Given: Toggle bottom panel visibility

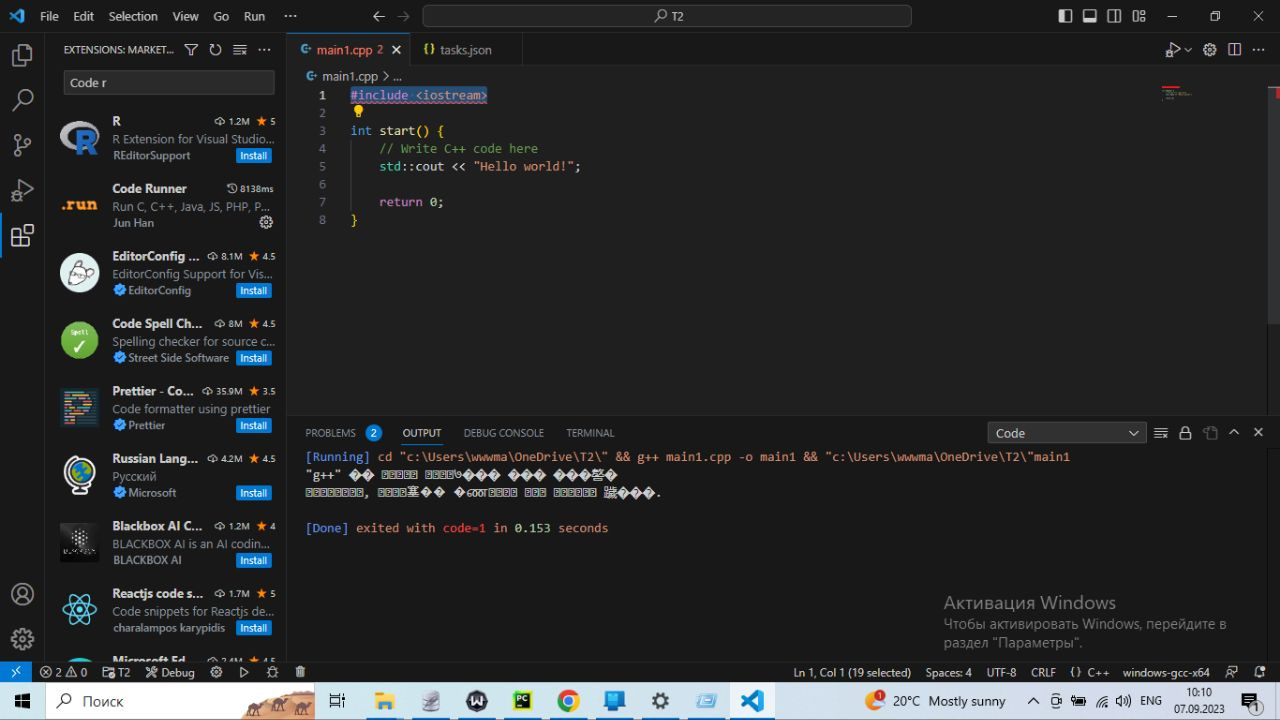Looking at the screenshot, I should tap(1090, 16).
